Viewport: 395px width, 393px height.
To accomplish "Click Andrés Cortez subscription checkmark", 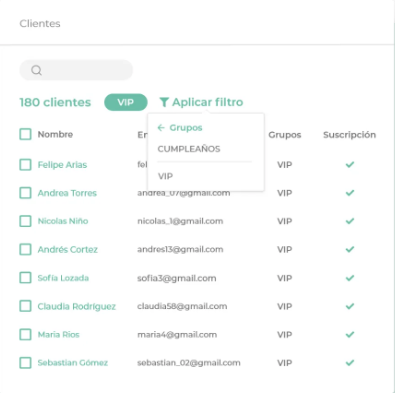I will [350, 249].
